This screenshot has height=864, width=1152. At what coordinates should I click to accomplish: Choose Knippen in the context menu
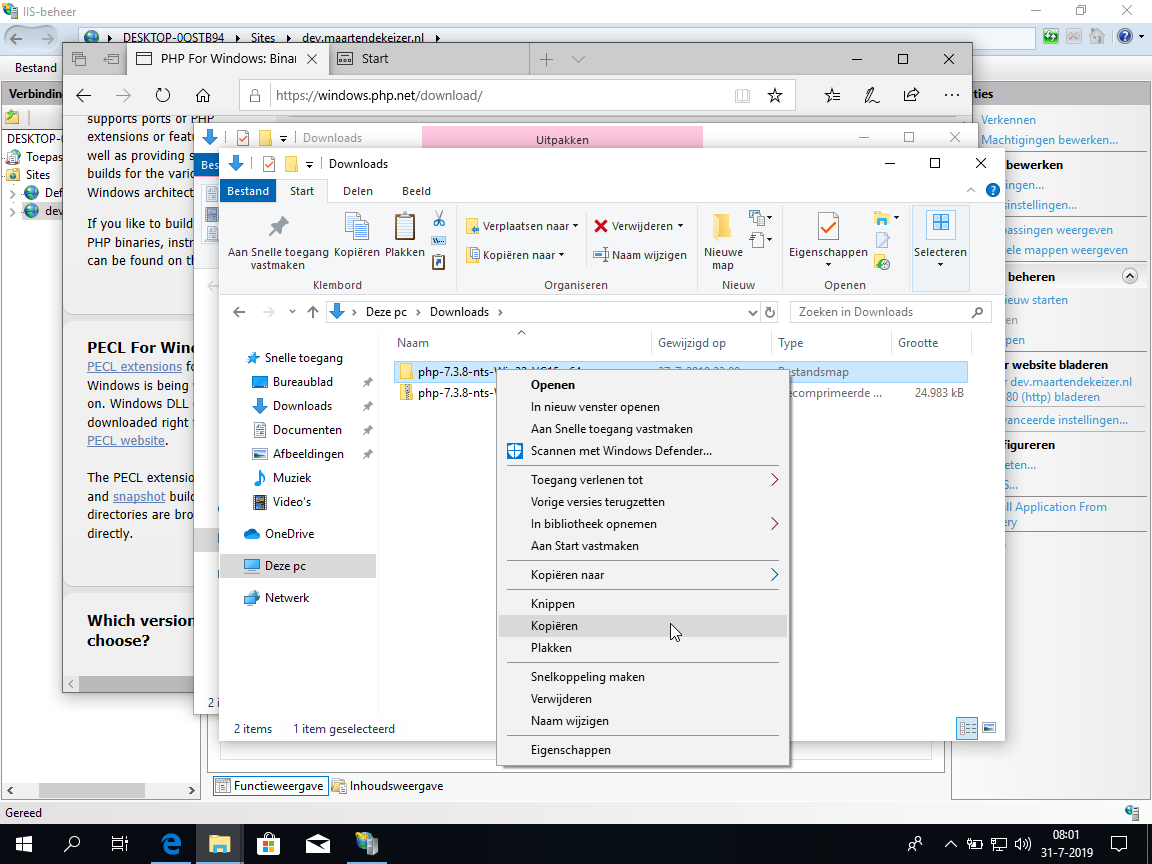pos(643,604)
